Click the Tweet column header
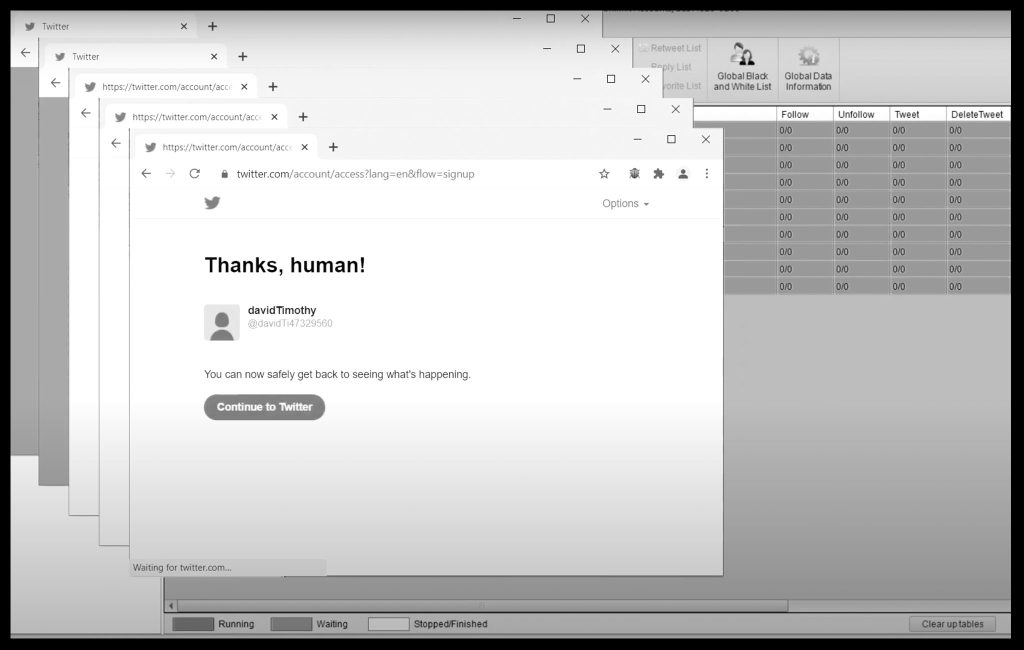1024x650 pixels. tap(918, 114)
